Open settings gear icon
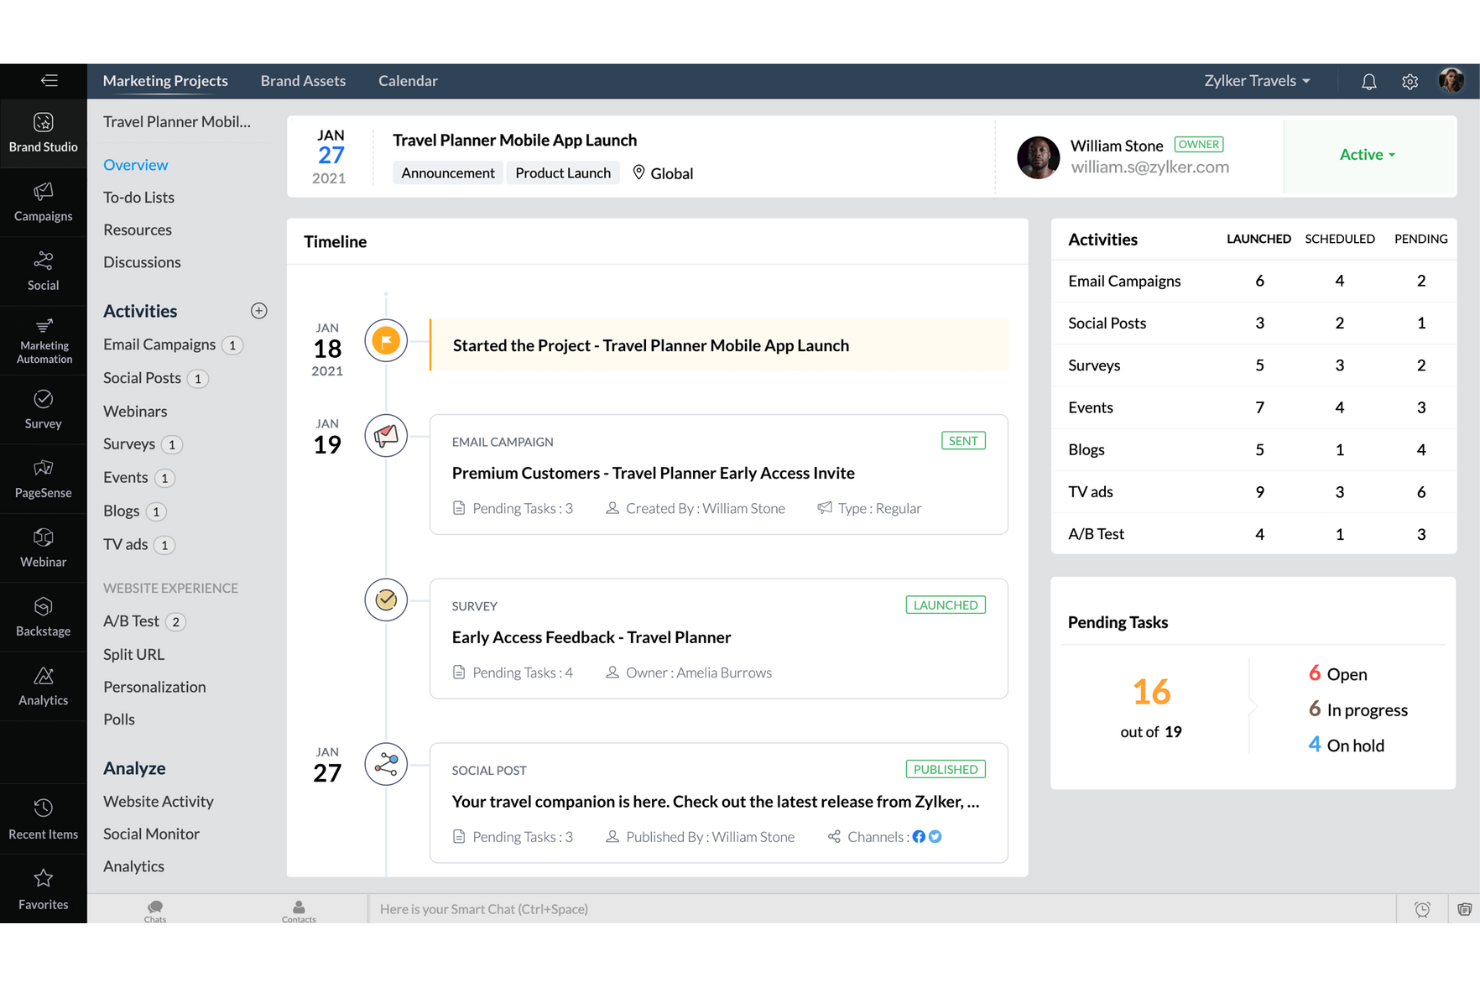Screen dimensions: 1480x987 (x=1410, y=82)
